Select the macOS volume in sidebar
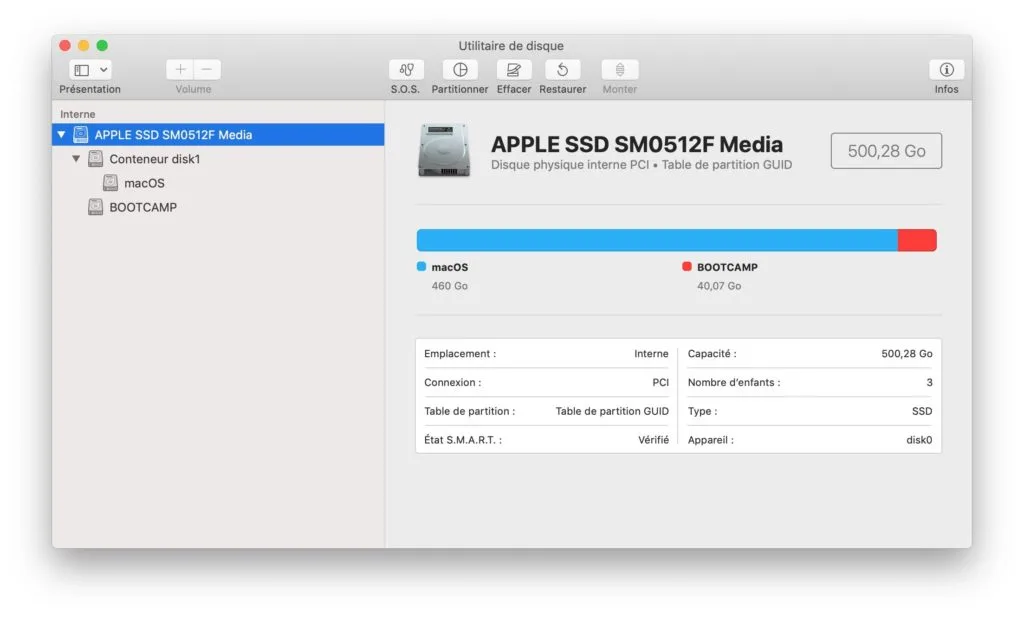The height and width of the screenshot is (617, 1024). [x=218, y=183]
